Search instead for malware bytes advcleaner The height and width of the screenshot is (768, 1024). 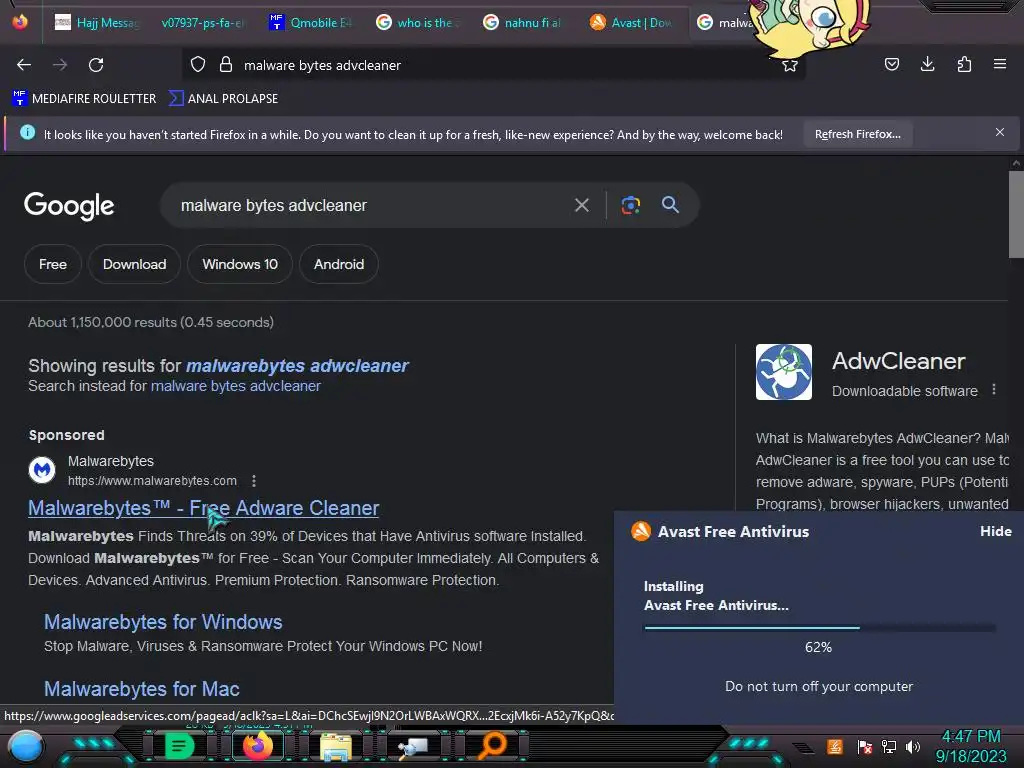pyautogui.click(x=236, y=386)
